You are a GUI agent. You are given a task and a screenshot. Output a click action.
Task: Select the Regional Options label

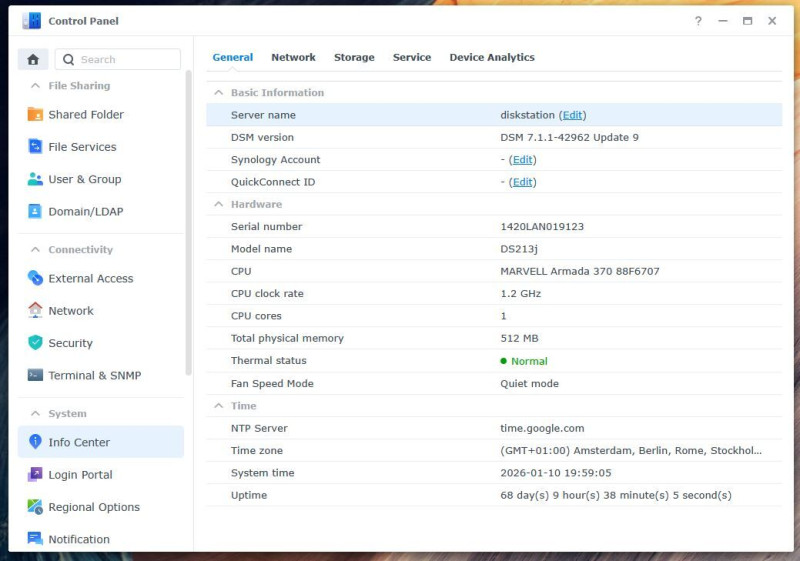[x=94, y=507]
